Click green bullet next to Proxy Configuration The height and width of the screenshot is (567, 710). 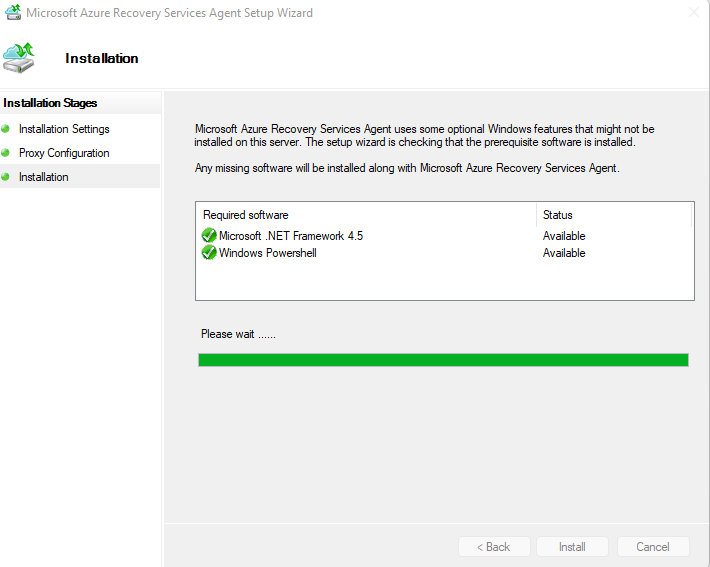click(x=5, y=153)
